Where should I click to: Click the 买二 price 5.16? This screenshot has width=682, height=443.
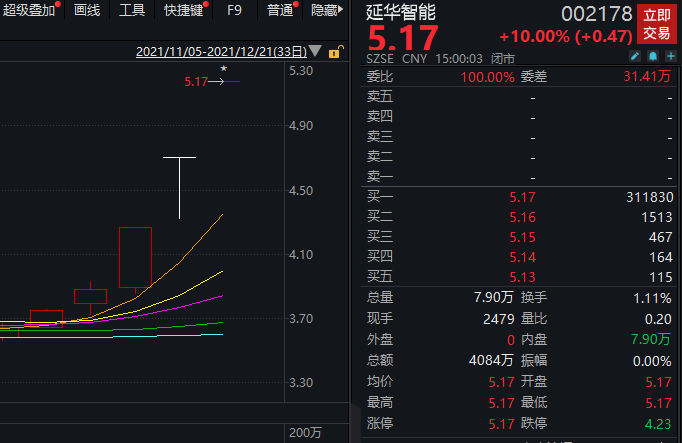pos(522,217)
